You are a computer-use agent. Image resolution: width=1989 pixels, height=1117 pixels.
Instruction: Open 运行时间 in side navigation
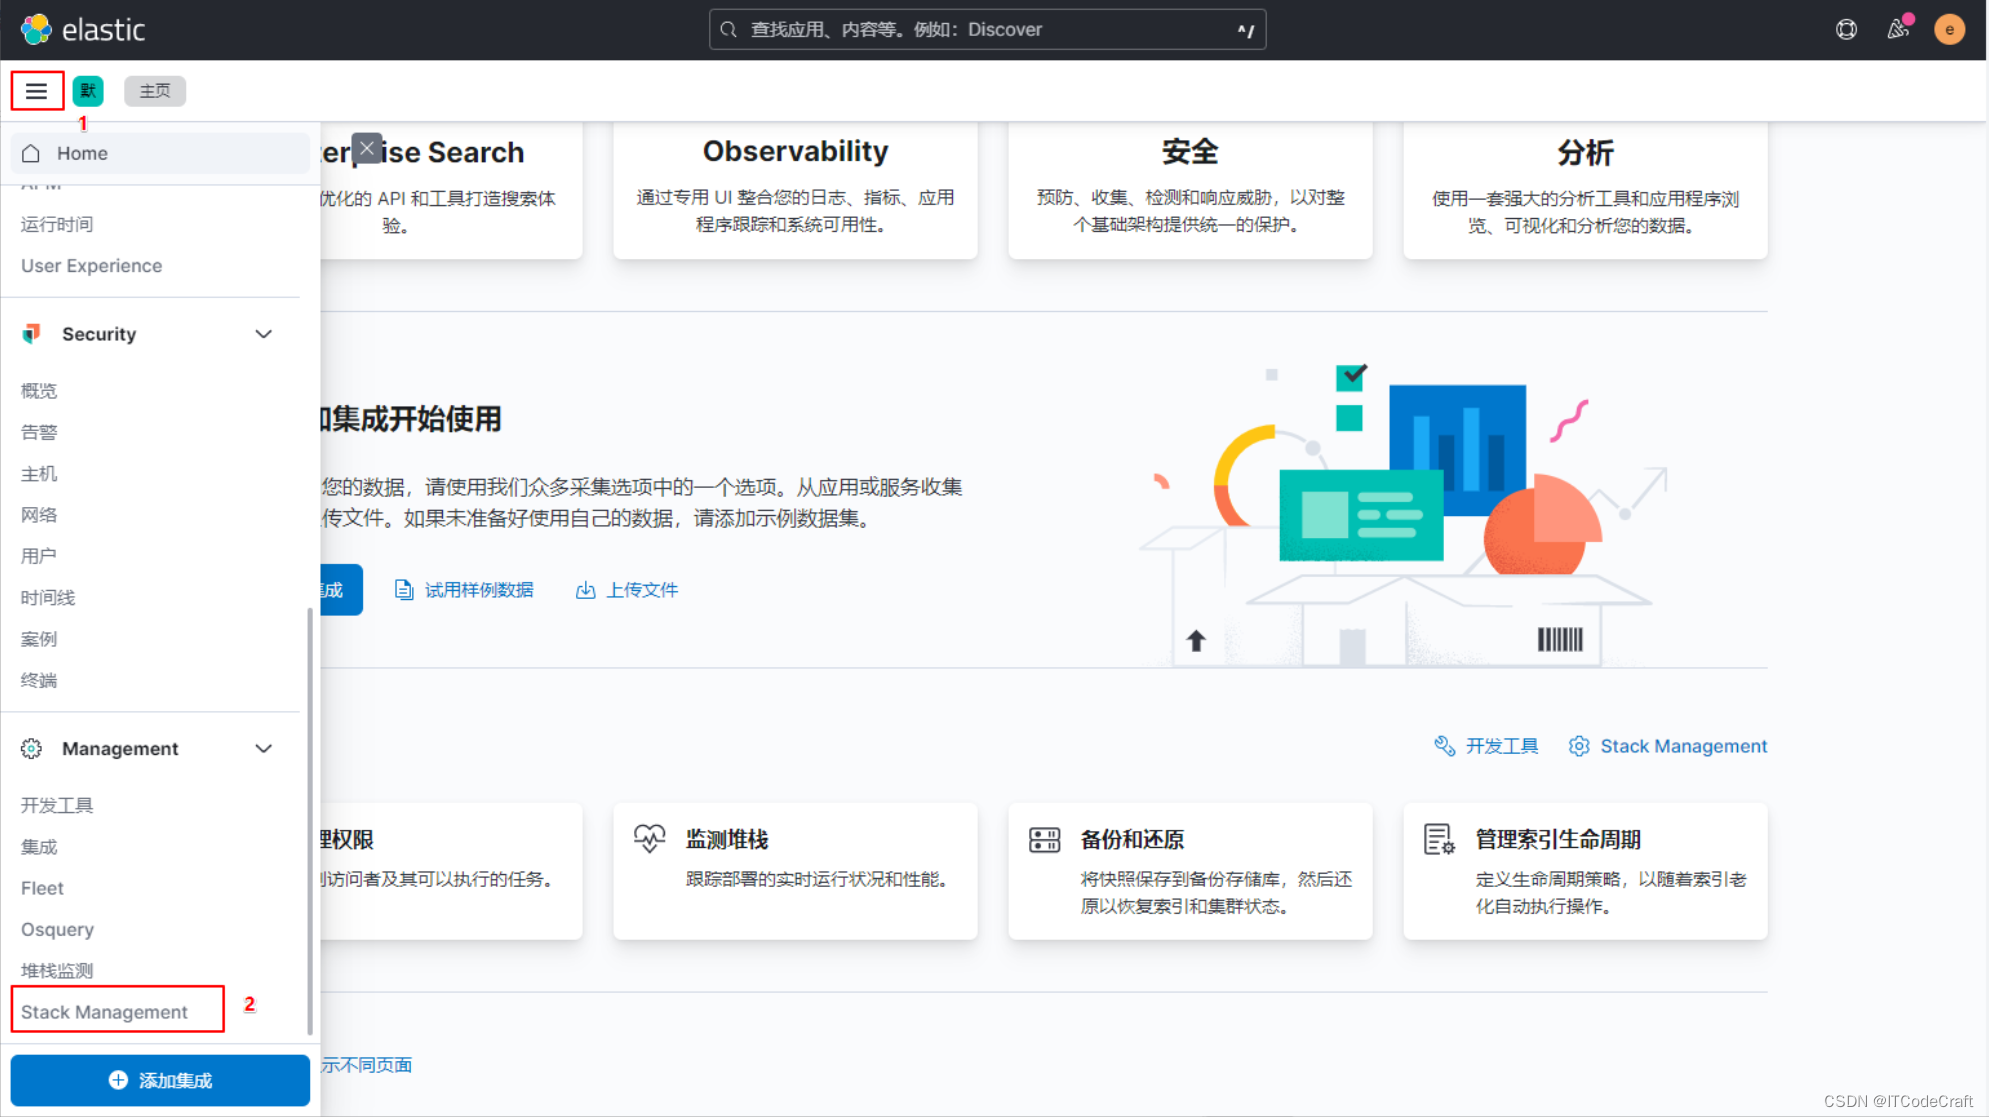57,224
